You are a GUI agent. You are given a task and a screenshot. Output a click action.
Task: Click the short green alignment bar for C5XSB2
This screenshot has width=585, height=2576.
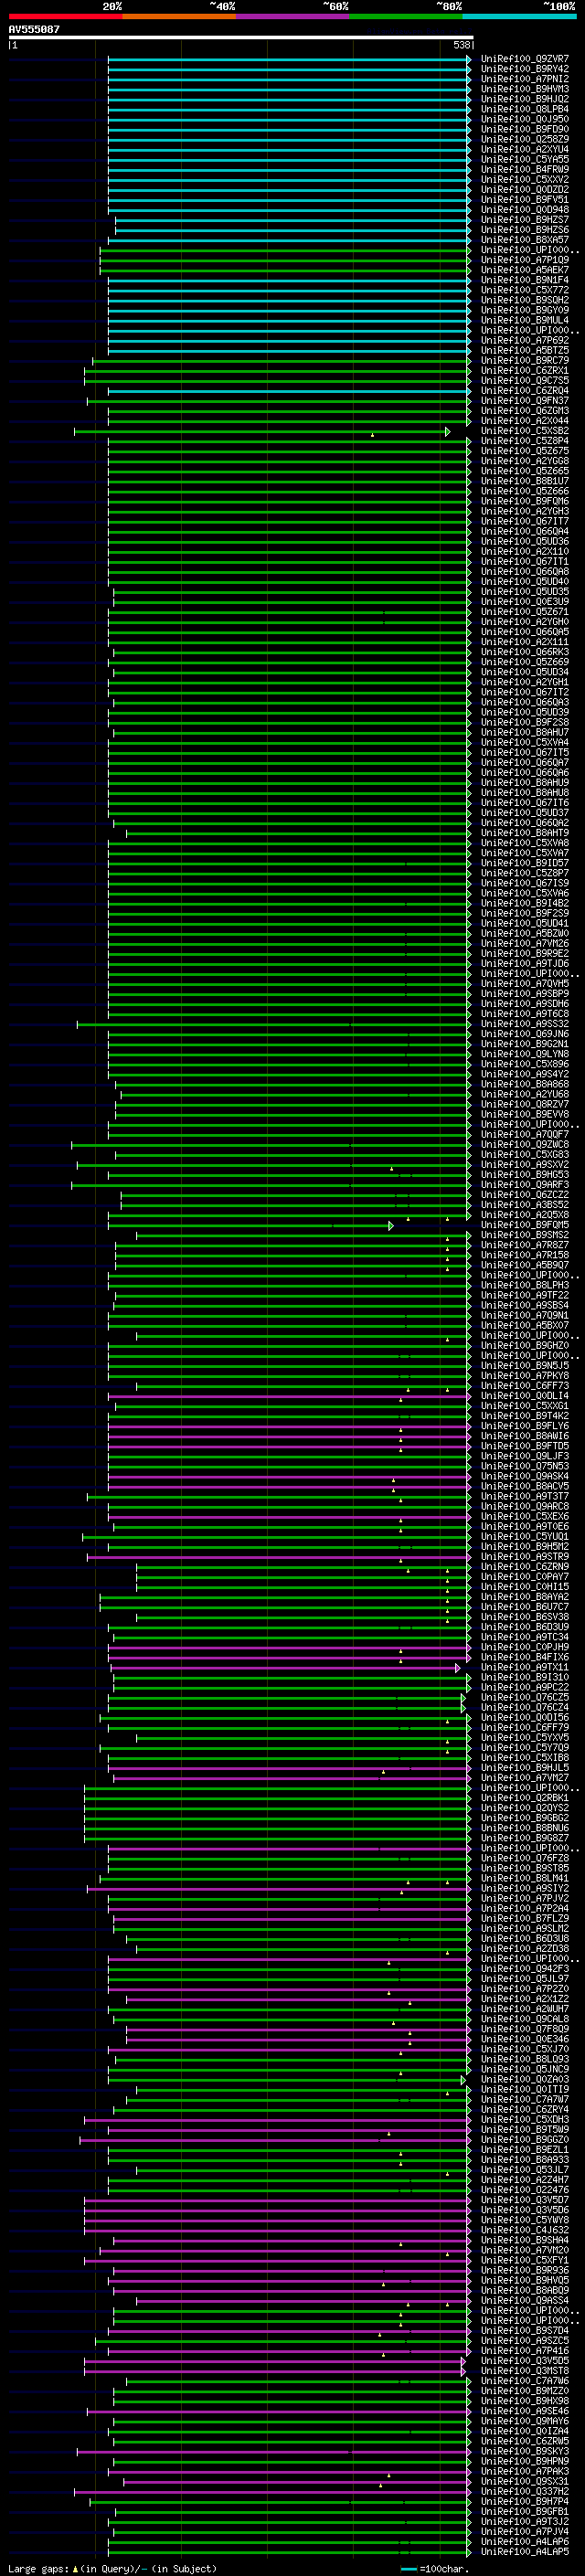262,432
